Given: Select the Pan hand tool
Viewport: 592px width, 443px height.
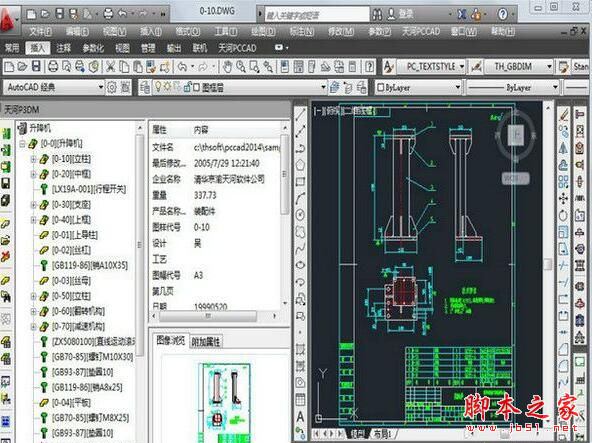Looking at the screenshot, I should tap(227, 67).
